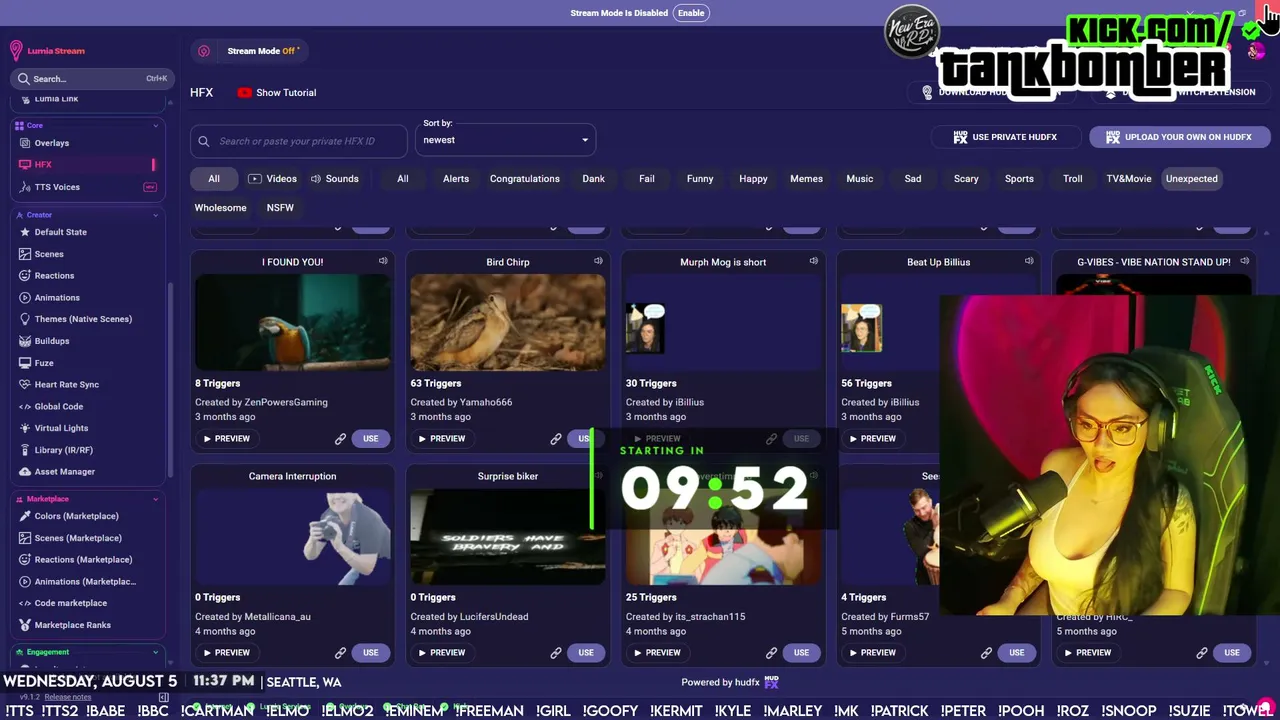Click Upload Your Own on HUDFX
Viewport: 1280px width, 720px height.
click(x=1178, y=137)
